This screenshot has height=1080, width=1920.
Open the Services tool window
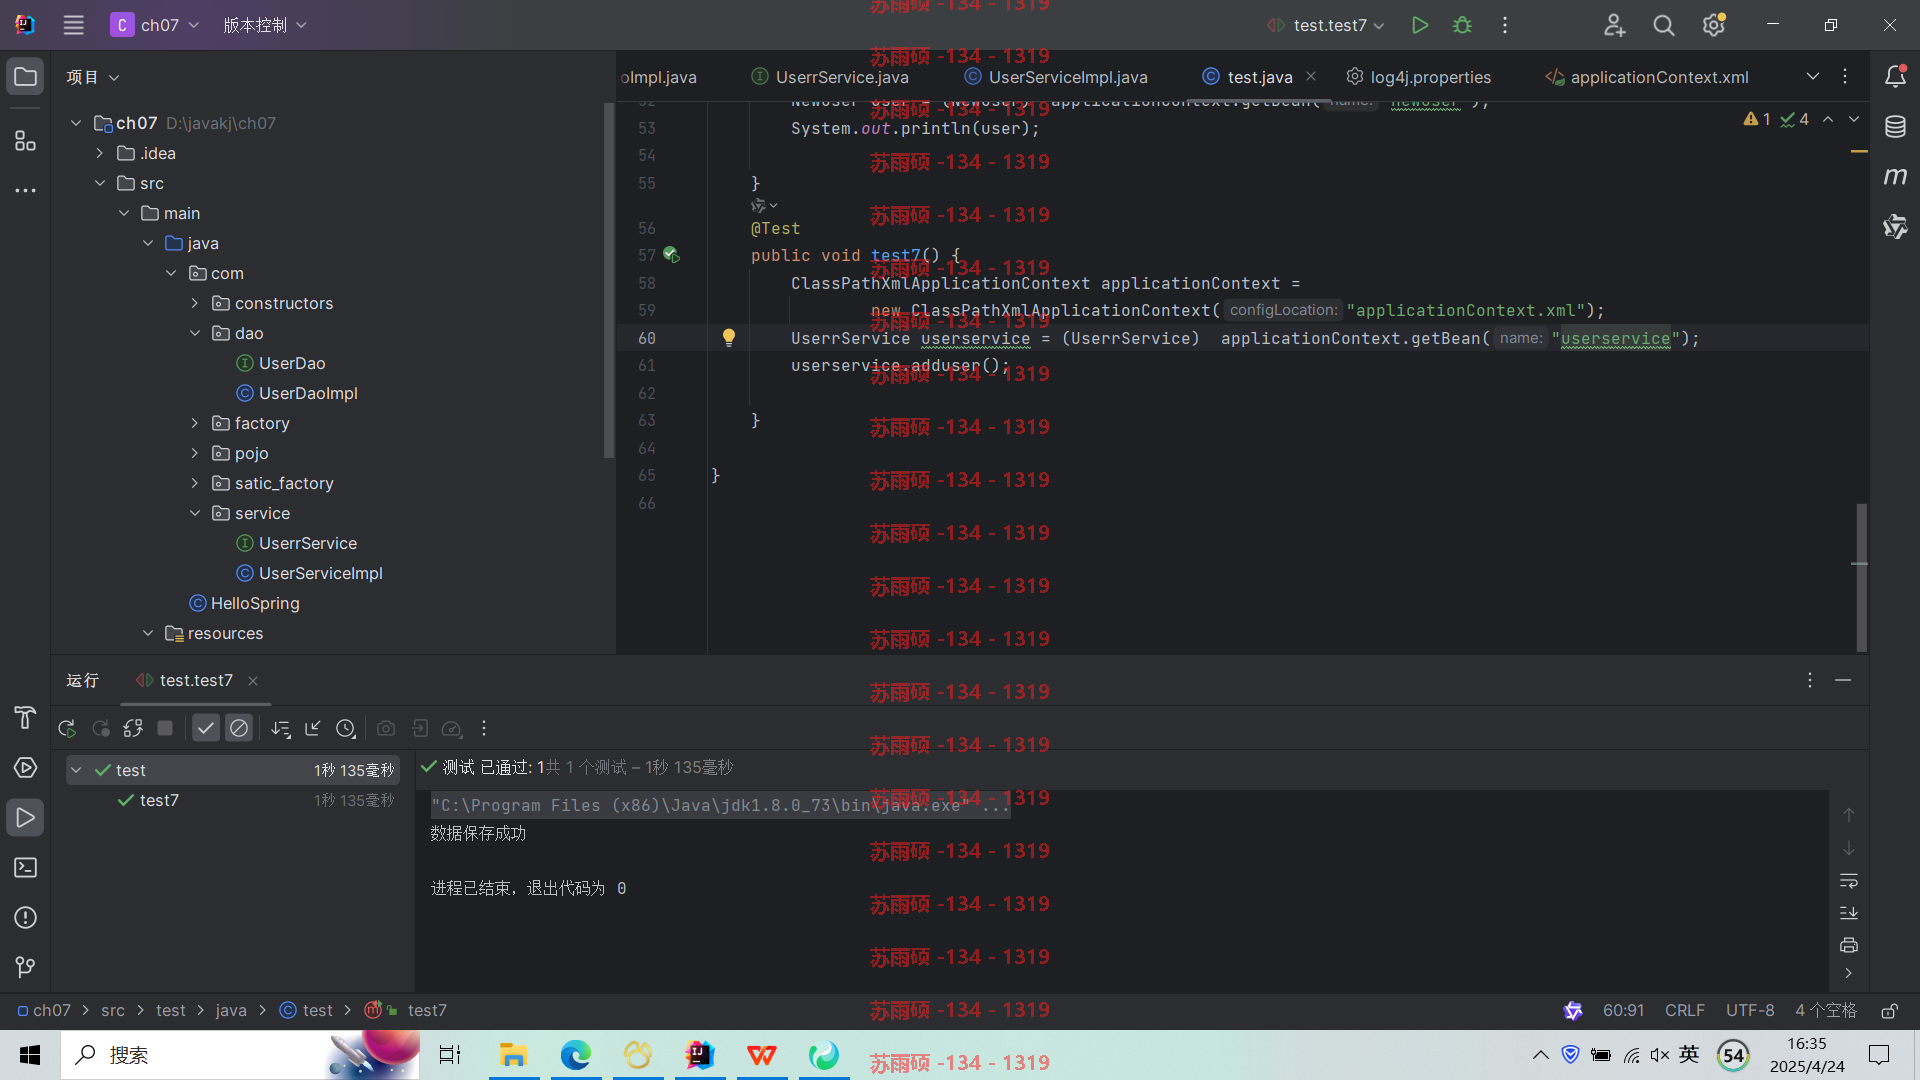26,768
